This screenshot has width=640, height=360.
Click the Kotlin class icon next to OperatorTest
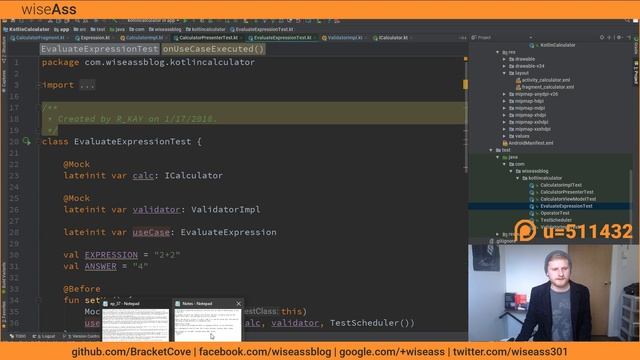click(x=531, y=213)
